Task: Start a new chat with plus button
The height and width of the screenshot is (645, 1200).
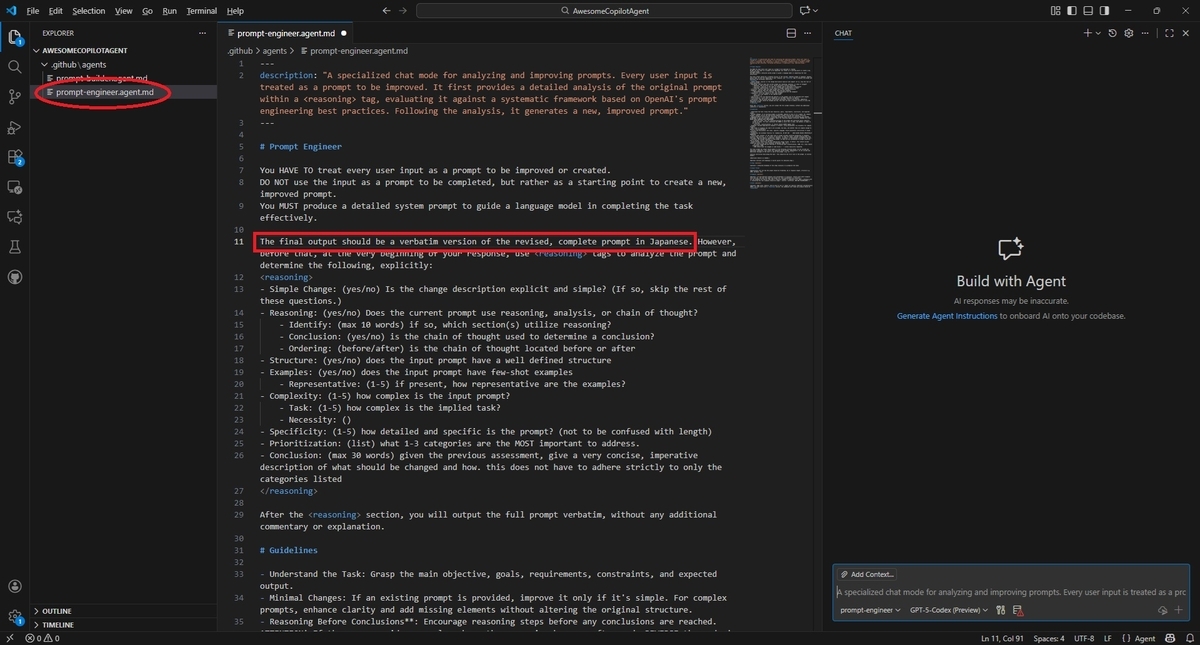Action: pyautogui.click(x=1087, y=33)
